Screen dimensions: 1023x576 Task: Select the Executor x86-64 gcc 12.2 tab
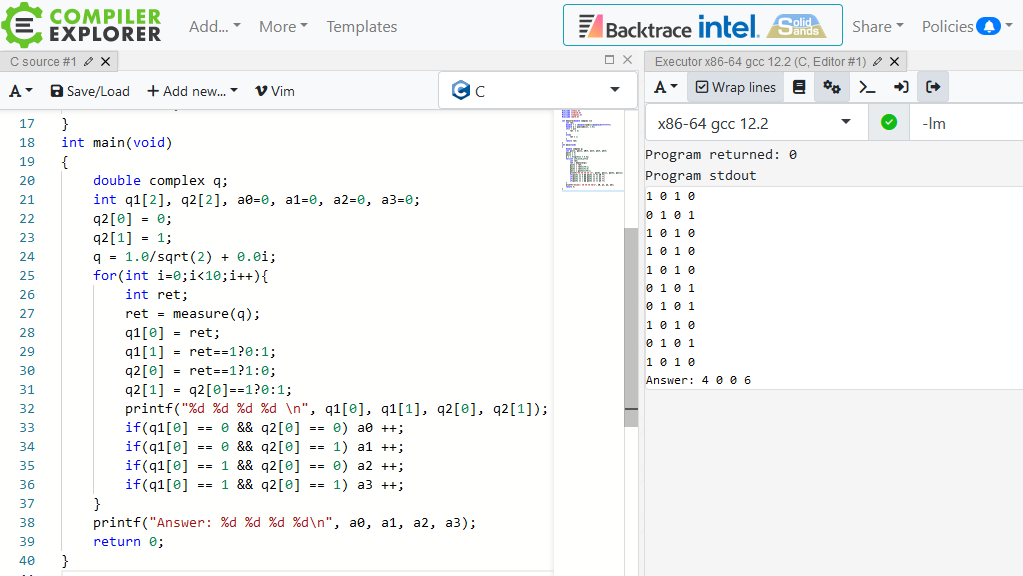point(760,62)
